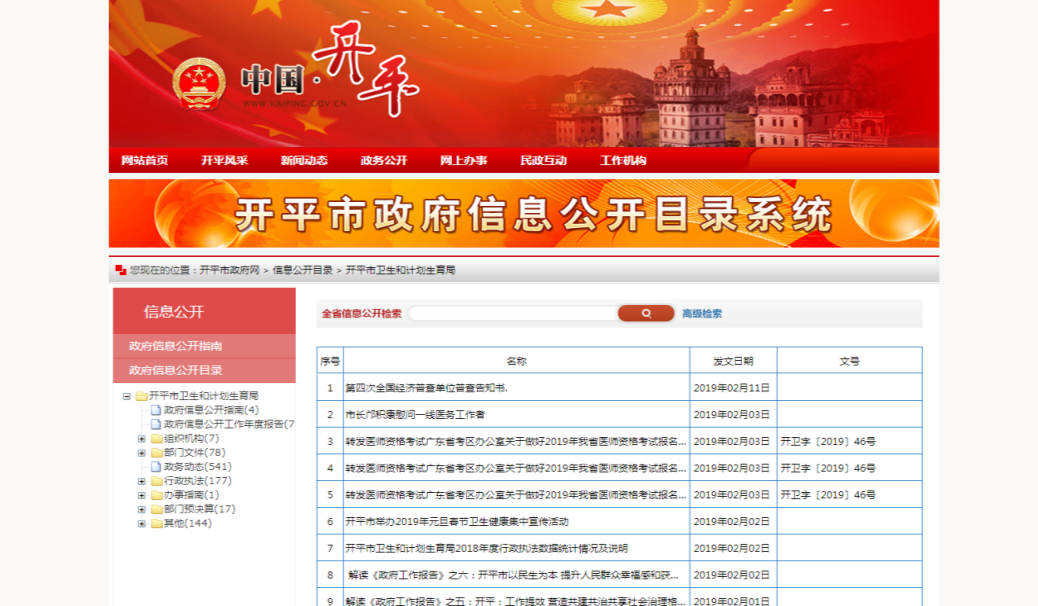This screenshot has height=606, width=1038.
Task: Collapse the 开平市卫生和计划生育局 tree root
Action: click(127, 396)
